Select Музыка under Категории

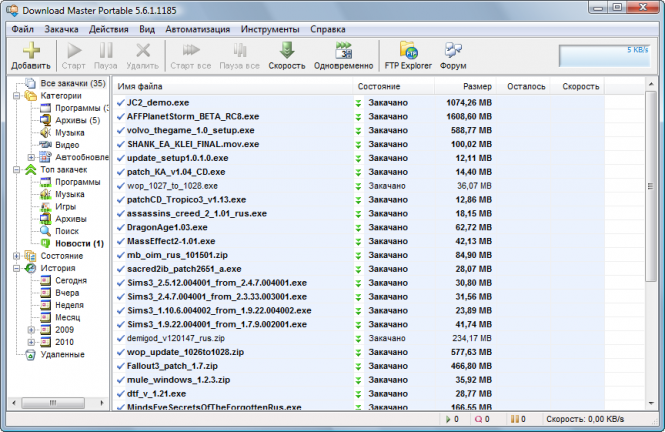pos(70,133)
